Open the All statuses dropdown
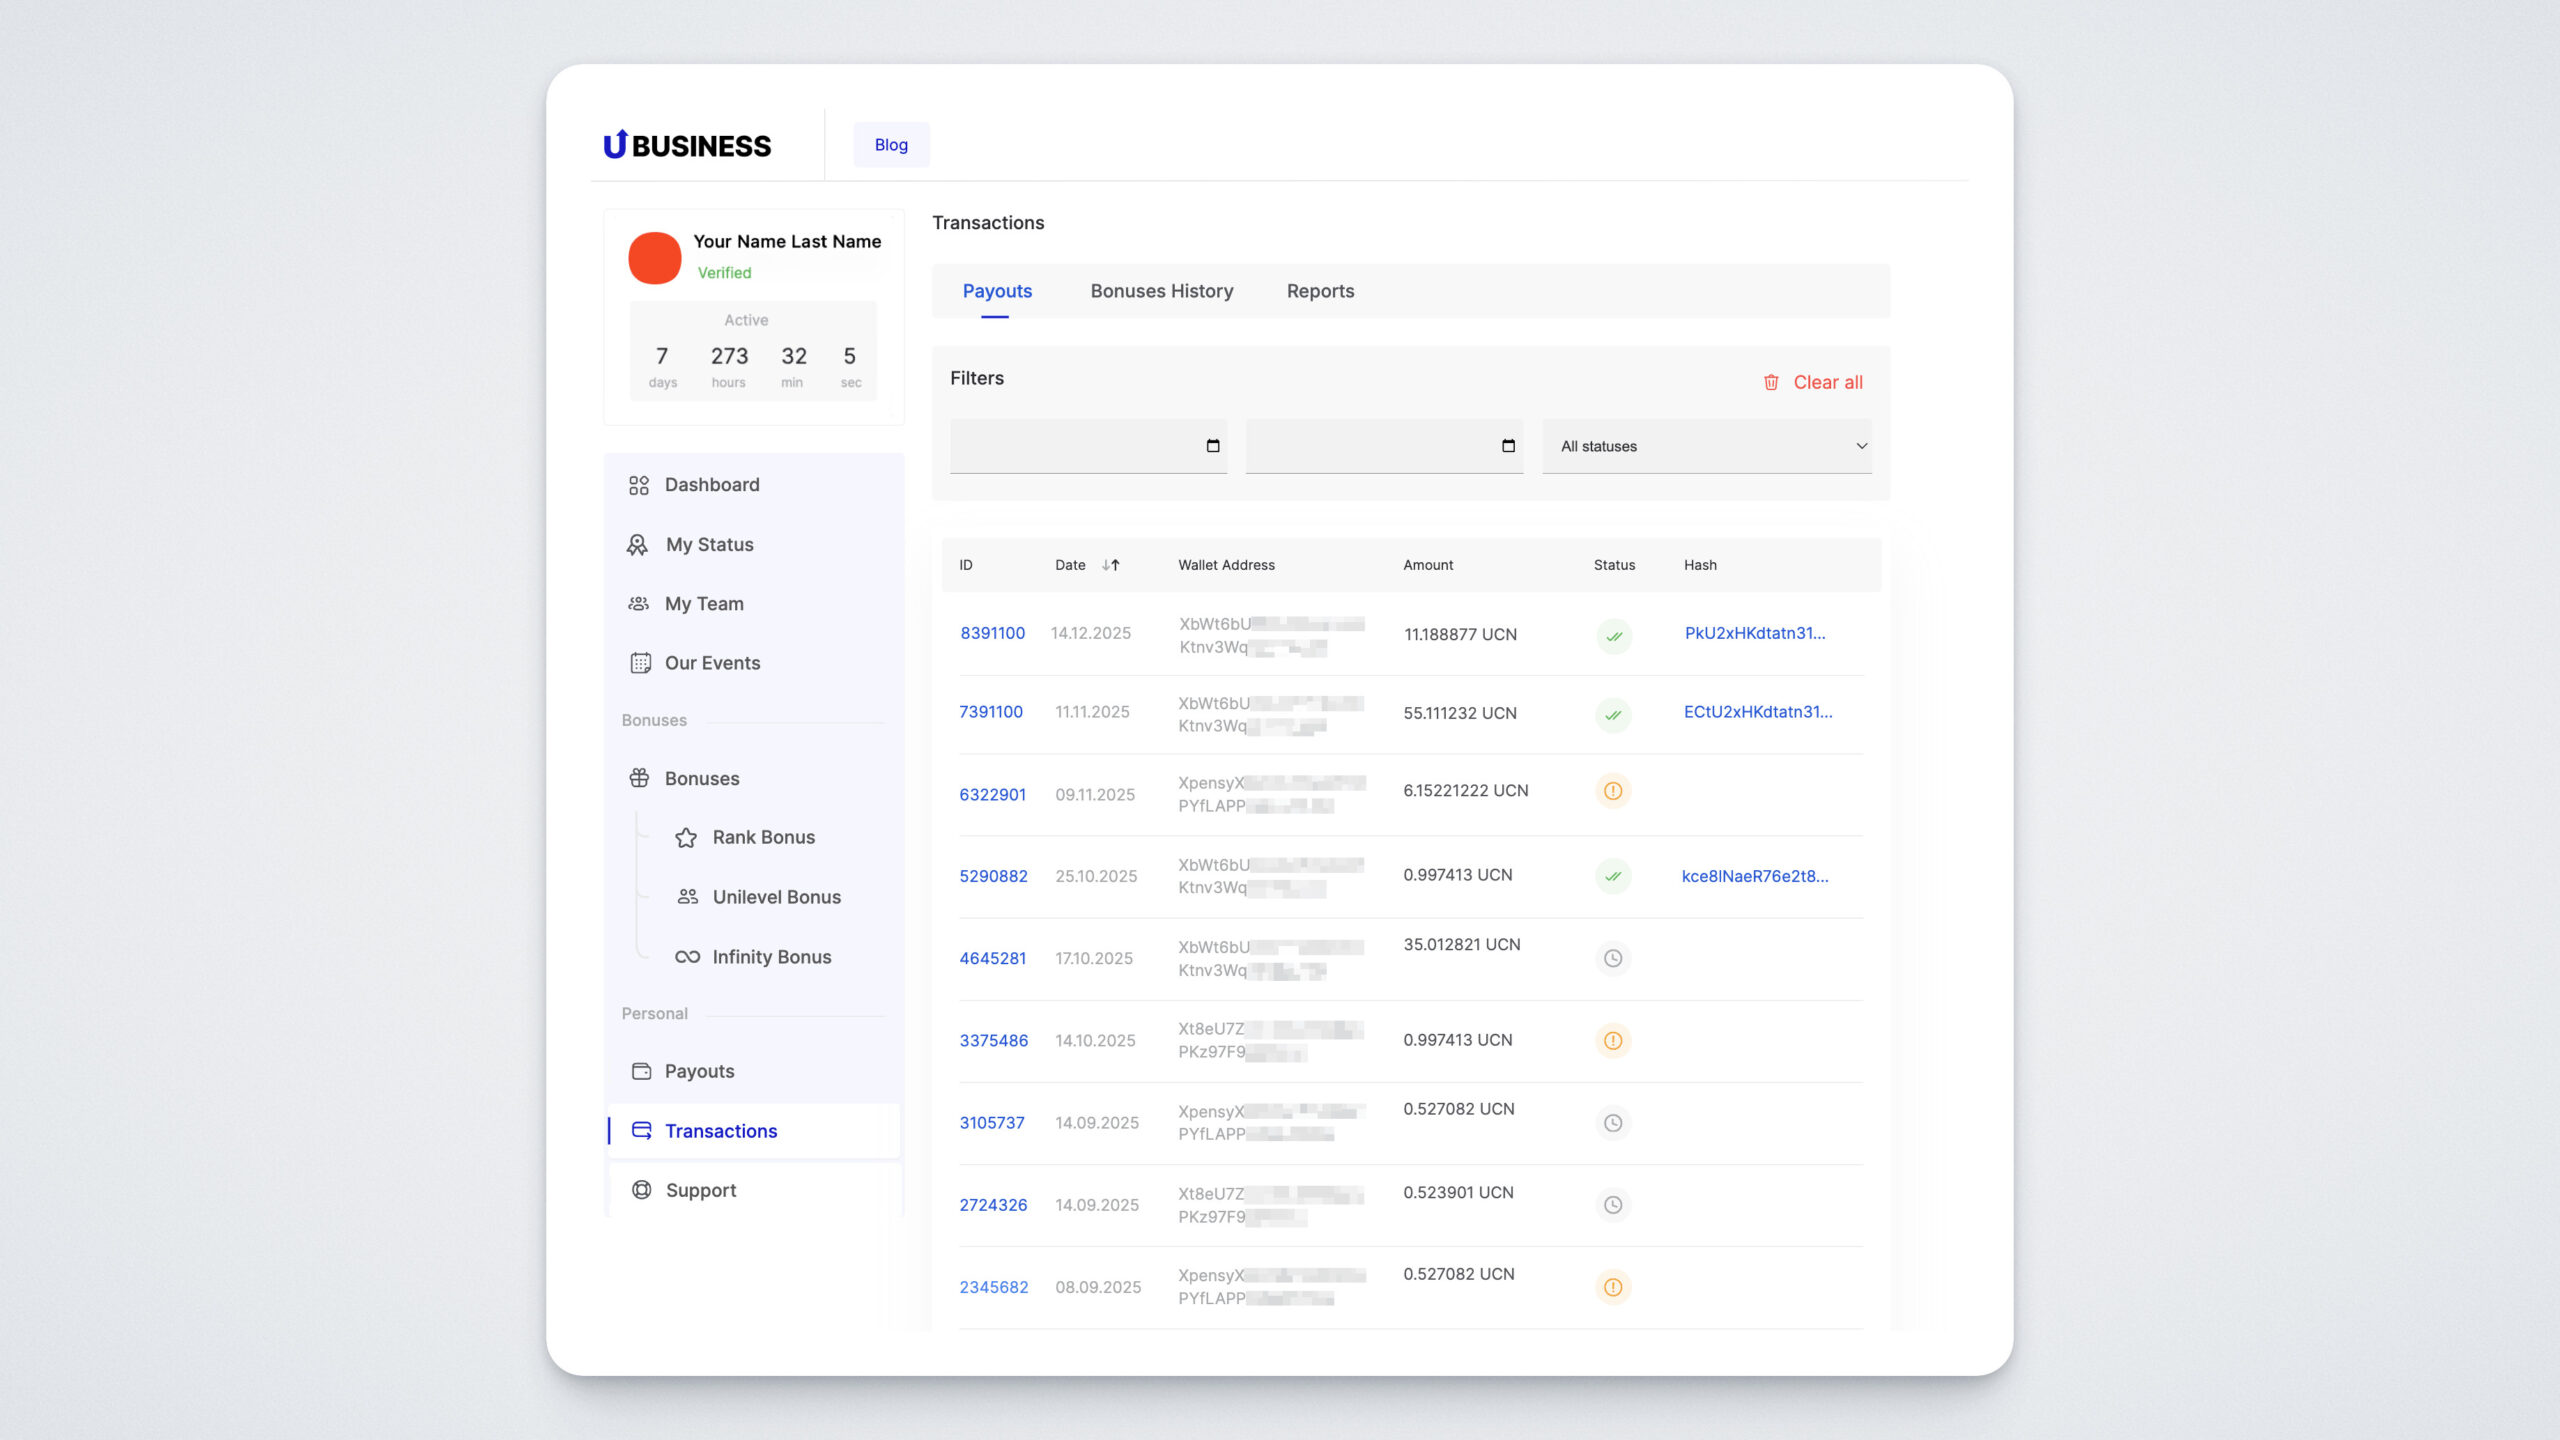Screen dimensions: 2560x1440 click(1706, 446)
